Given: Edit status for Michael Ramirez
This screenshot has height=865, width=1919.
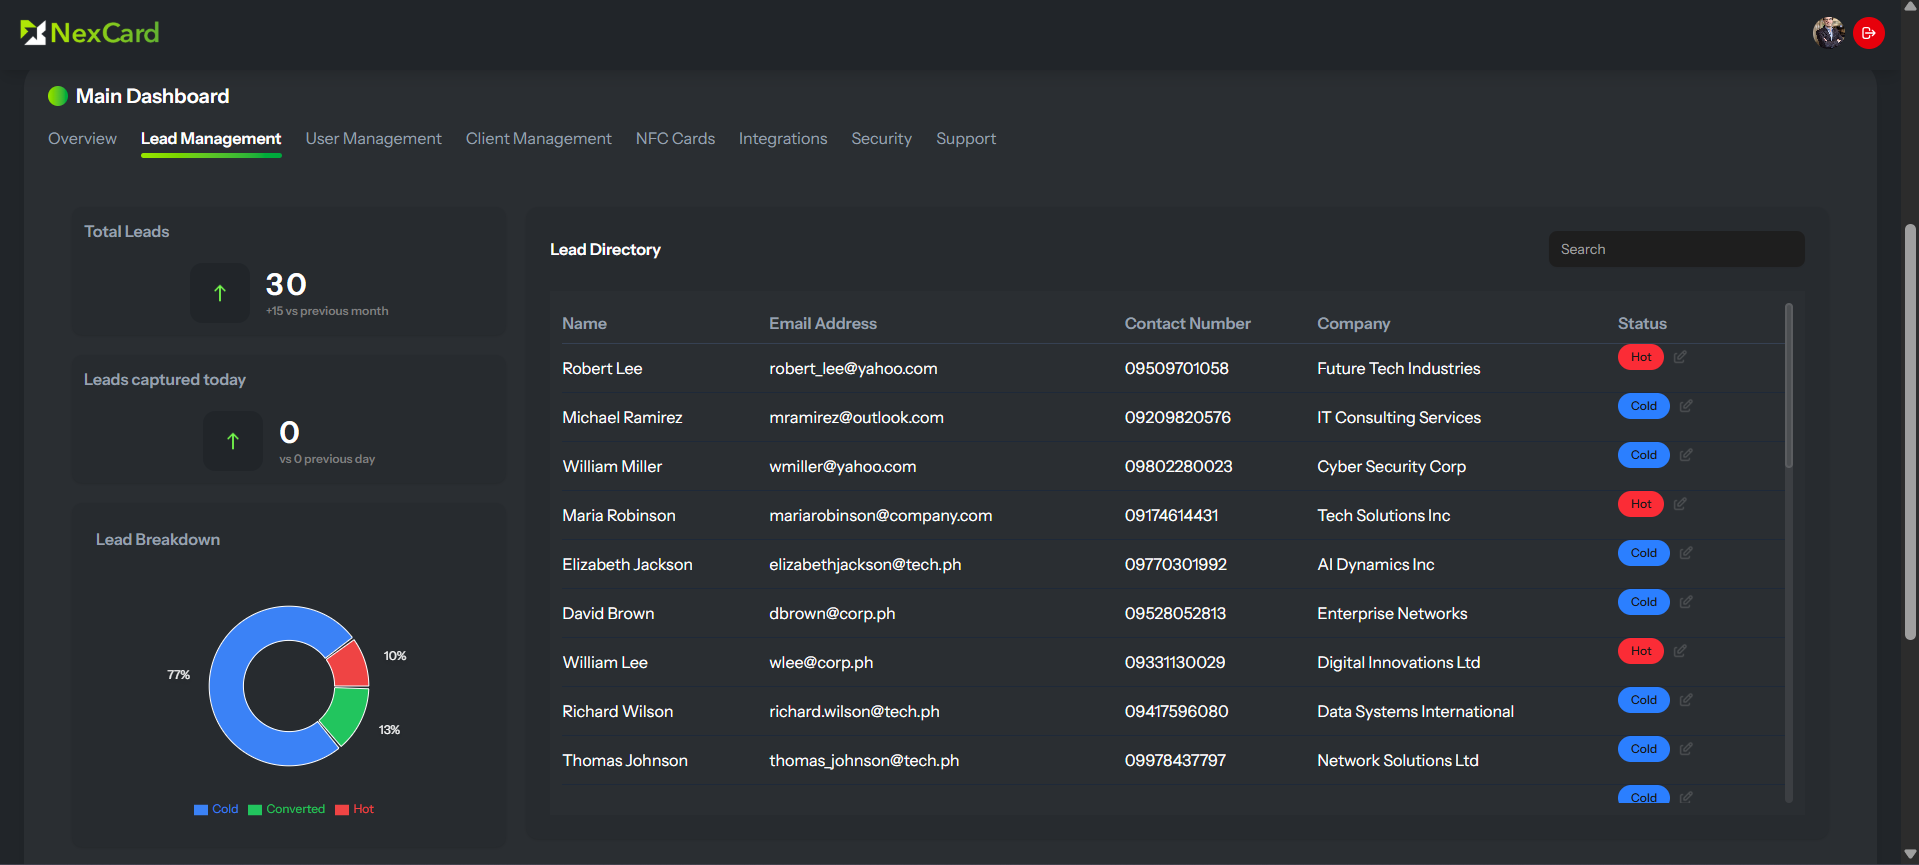Looking at the screenshot, I should point(1686,406).
